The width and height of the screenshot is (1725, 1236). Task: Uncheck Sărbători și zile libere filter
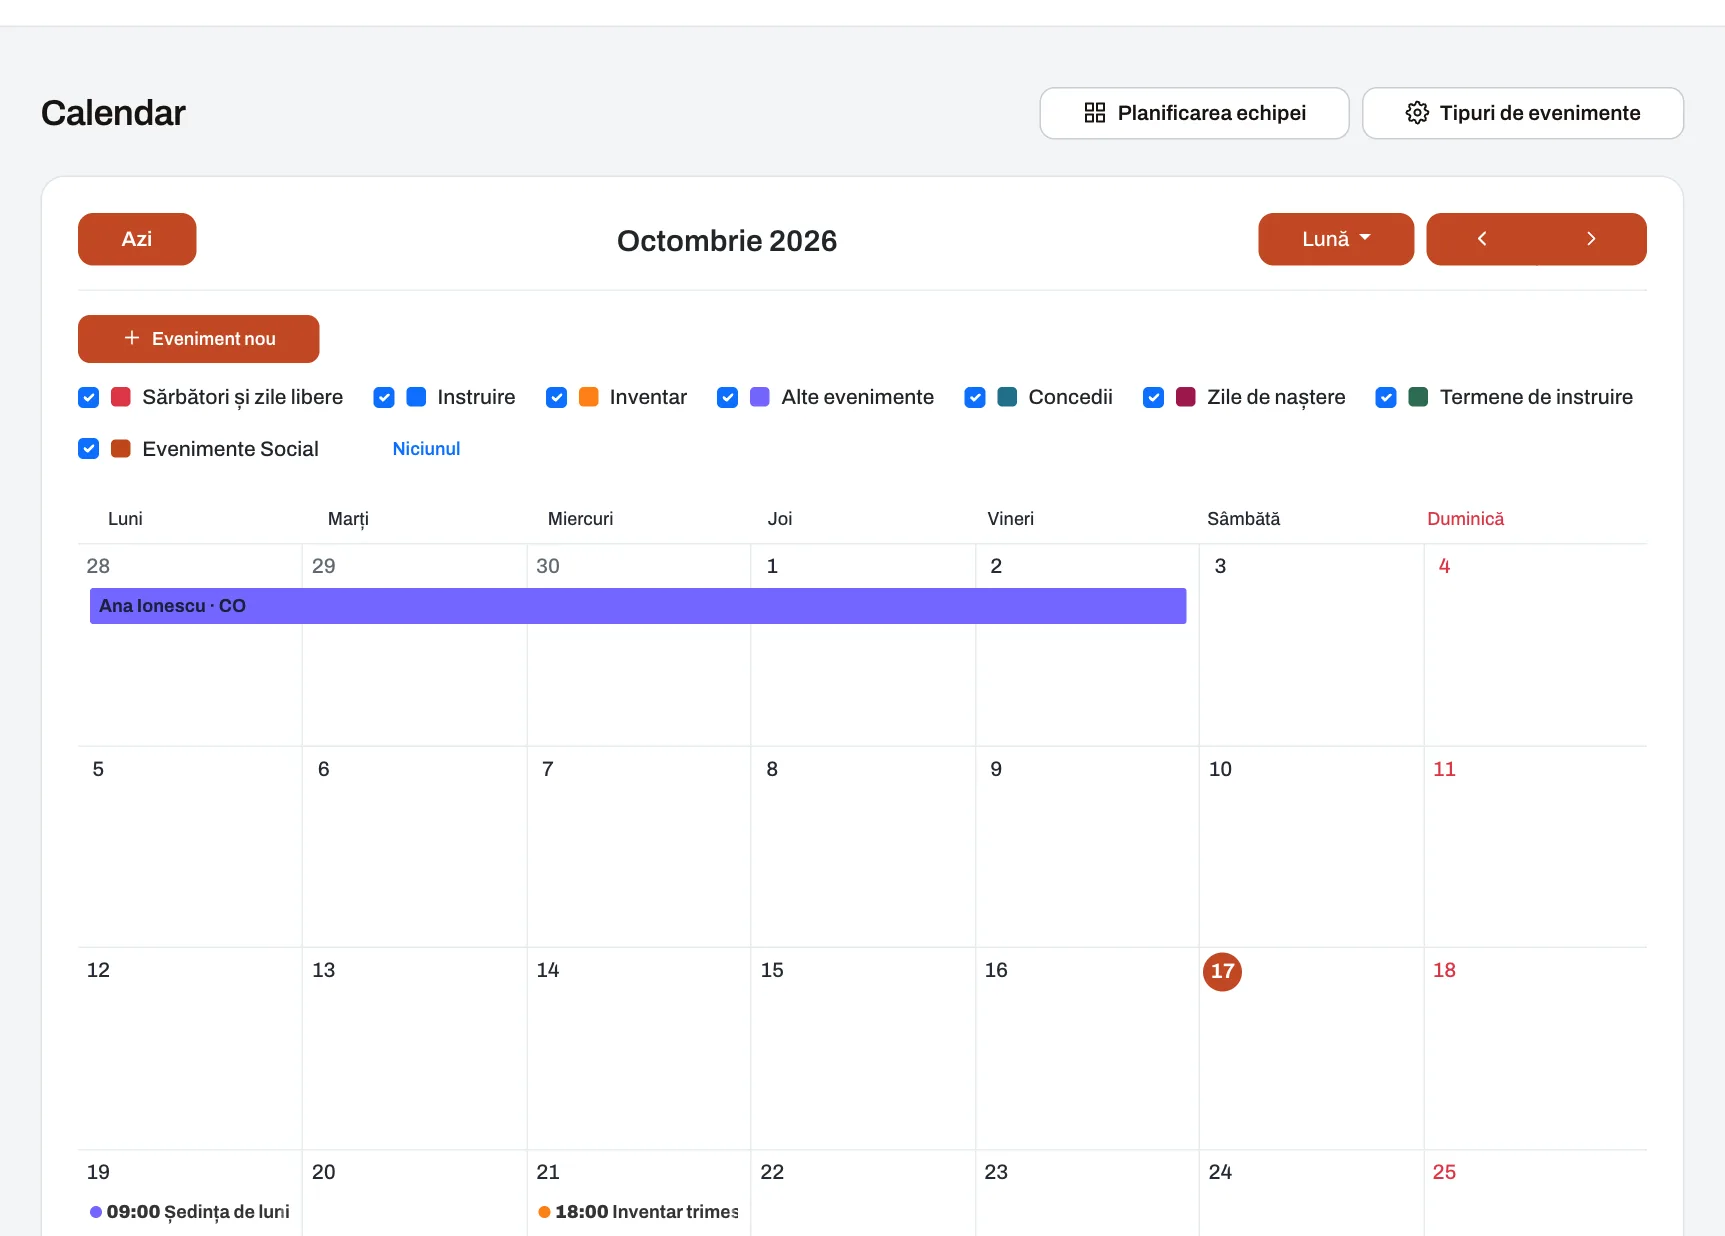coord(89,397)
